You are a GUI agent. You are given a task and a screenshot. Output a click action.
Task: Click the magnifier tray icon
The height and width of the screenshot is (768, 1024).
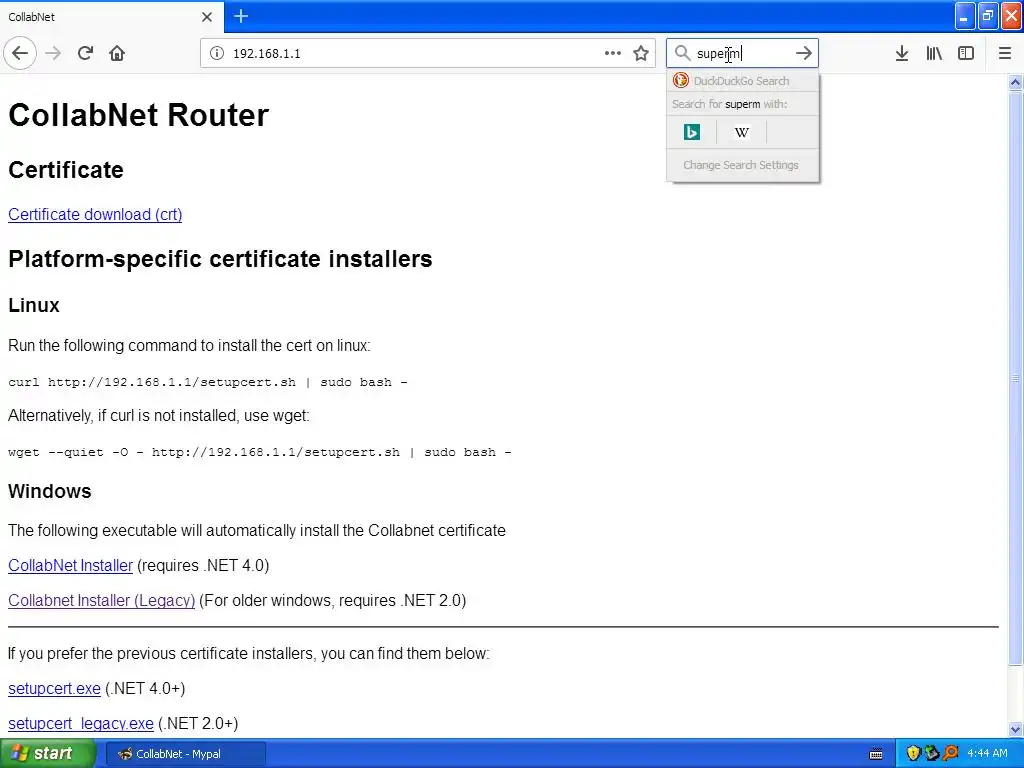(951, 754)
